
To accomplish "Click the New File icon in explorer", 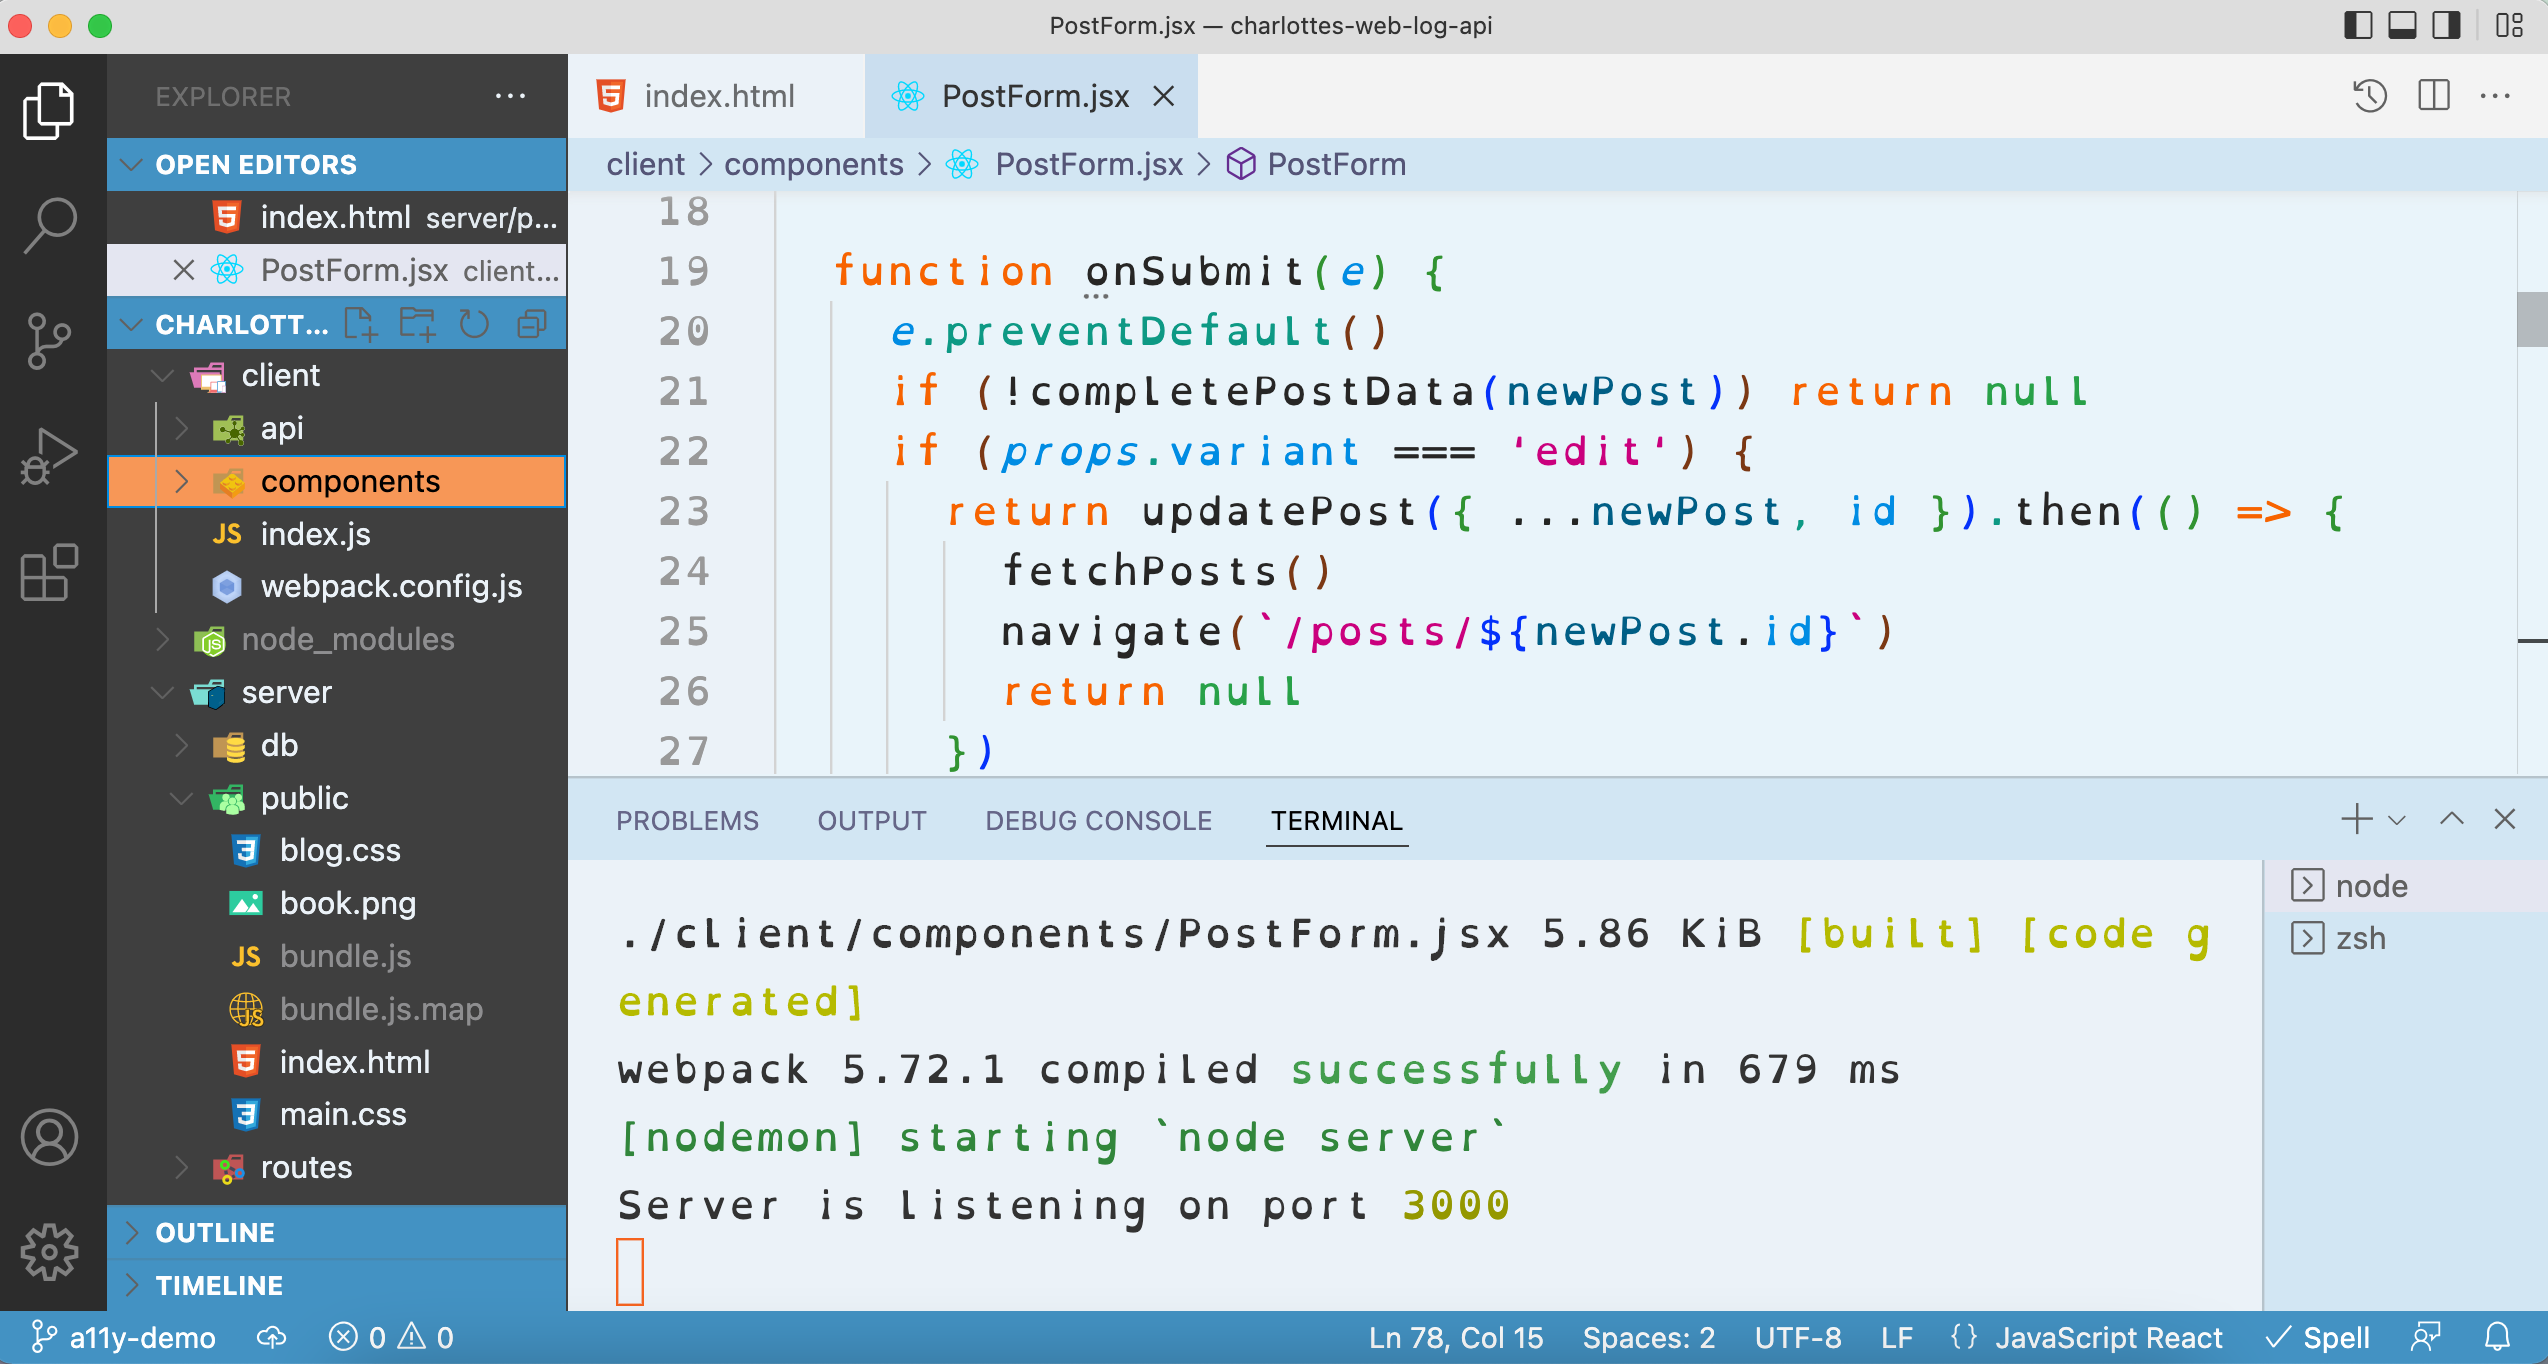I will [x=359, y=325].
